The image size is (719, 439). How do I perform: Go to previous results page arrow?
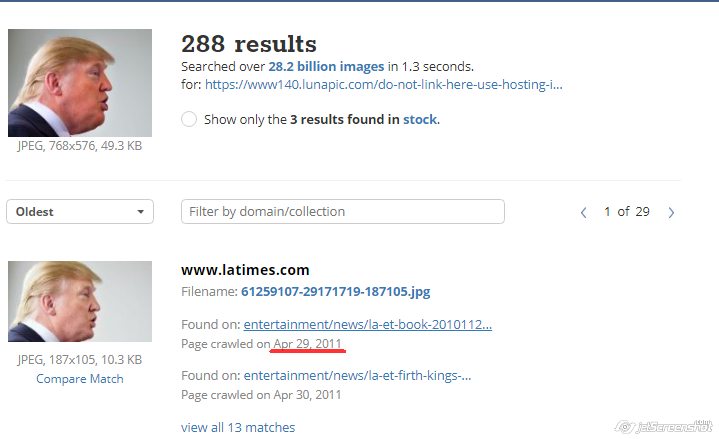583,212
